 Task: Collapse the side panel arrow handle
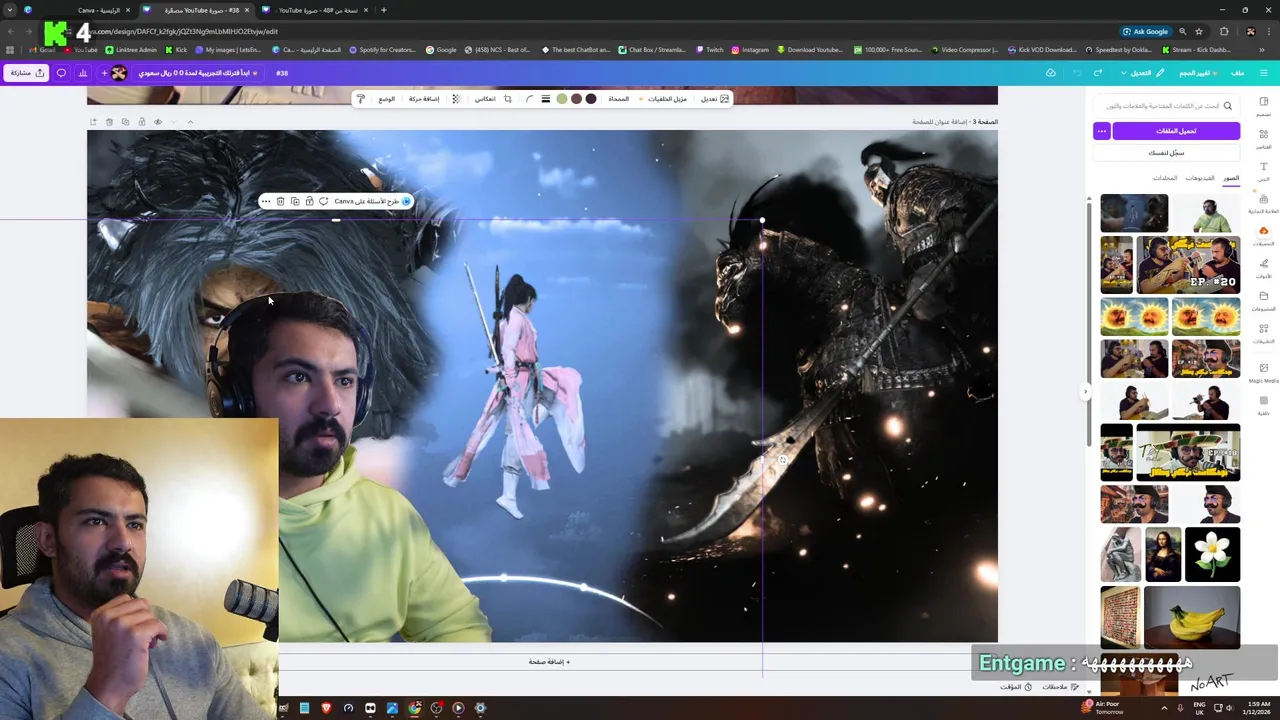pyautogui.click(x=1085, y=392)
